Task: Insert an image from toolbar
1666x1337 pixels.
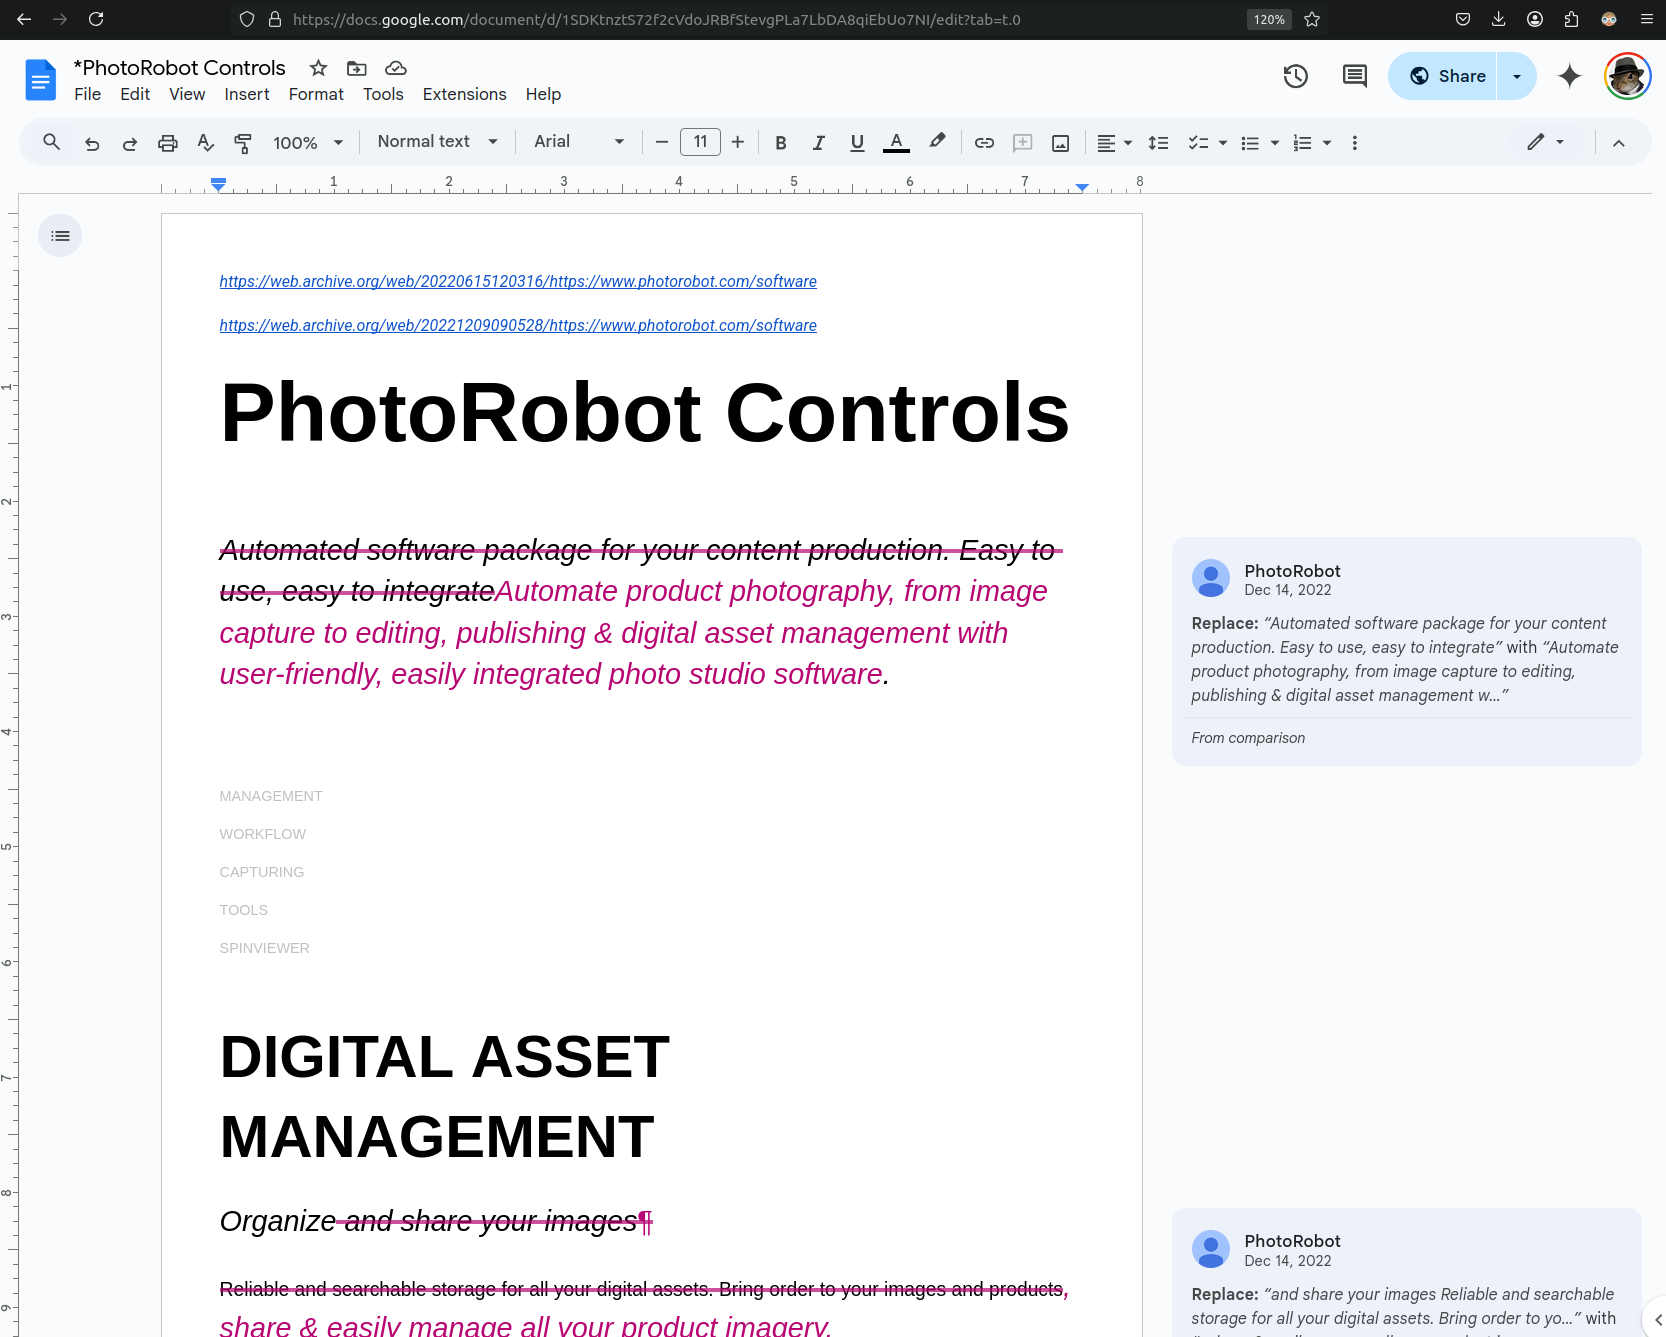Action: (1061, 143)
